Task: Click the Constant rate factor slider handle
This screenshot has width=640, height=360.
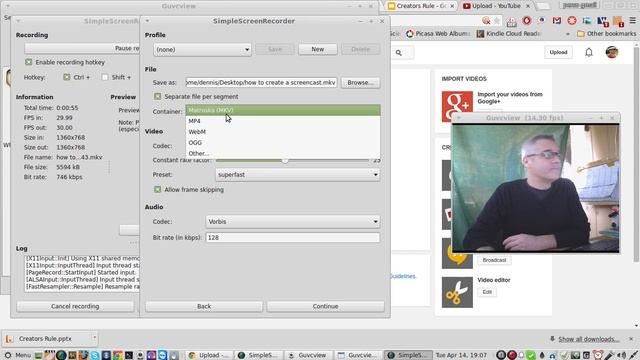Action: click(x=285, y=160)
